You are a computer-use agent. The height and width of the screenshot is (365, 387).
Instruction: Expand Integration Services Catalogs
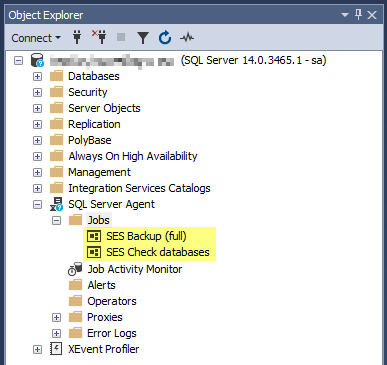38,189
